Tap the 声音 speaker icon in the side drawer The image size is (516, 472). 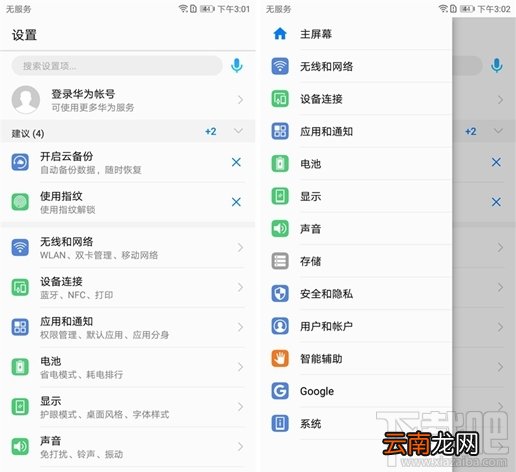click(x=280, y=229)
